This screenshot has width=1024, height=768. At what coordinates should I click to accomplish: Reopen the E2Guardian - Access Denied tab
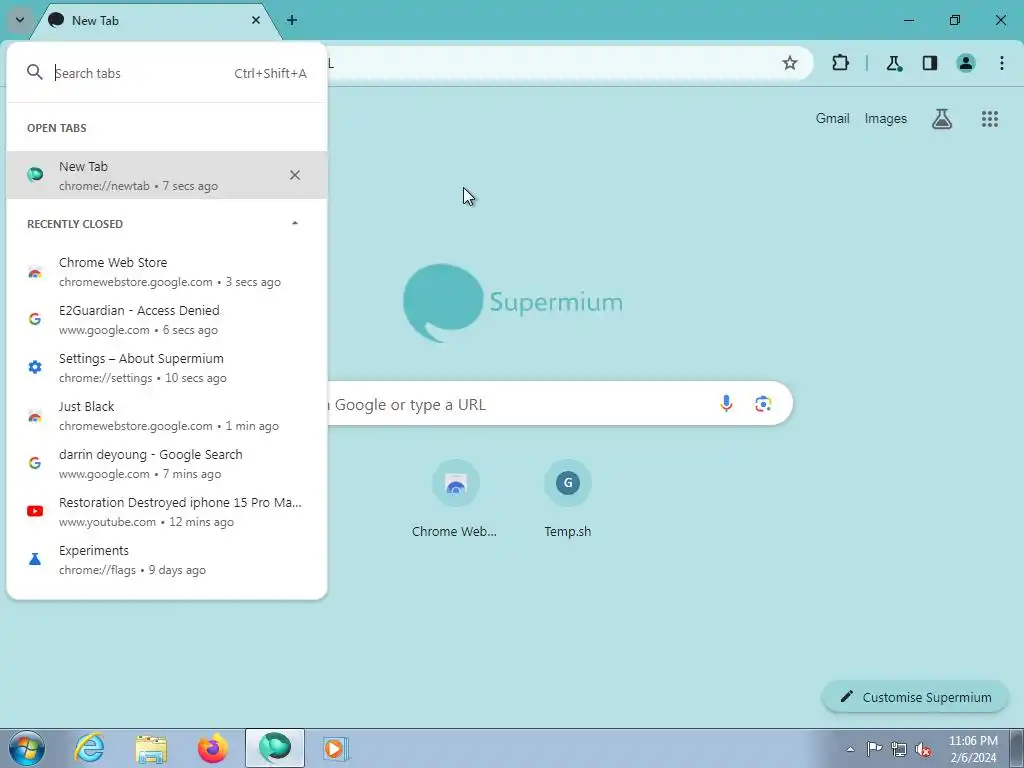[167, 319]
